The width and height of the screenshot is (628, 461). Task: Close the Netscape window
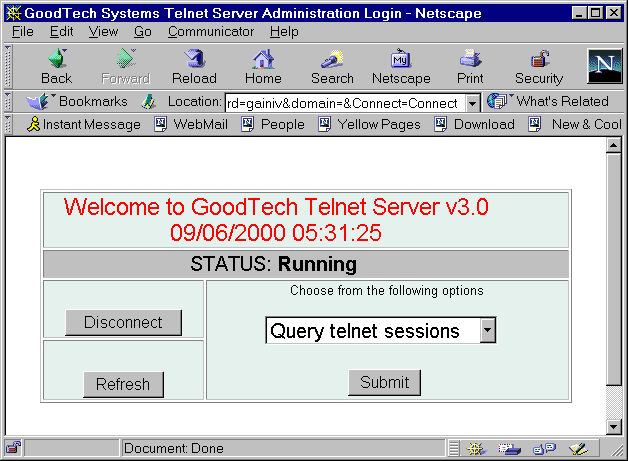[x=614, y=13]
